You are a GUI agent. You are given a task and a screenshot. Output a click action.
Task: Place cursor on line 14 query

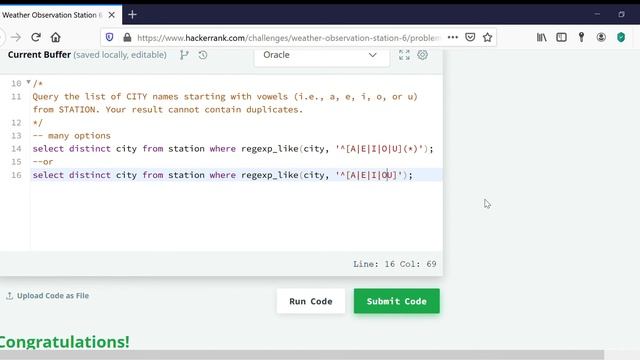233,149
